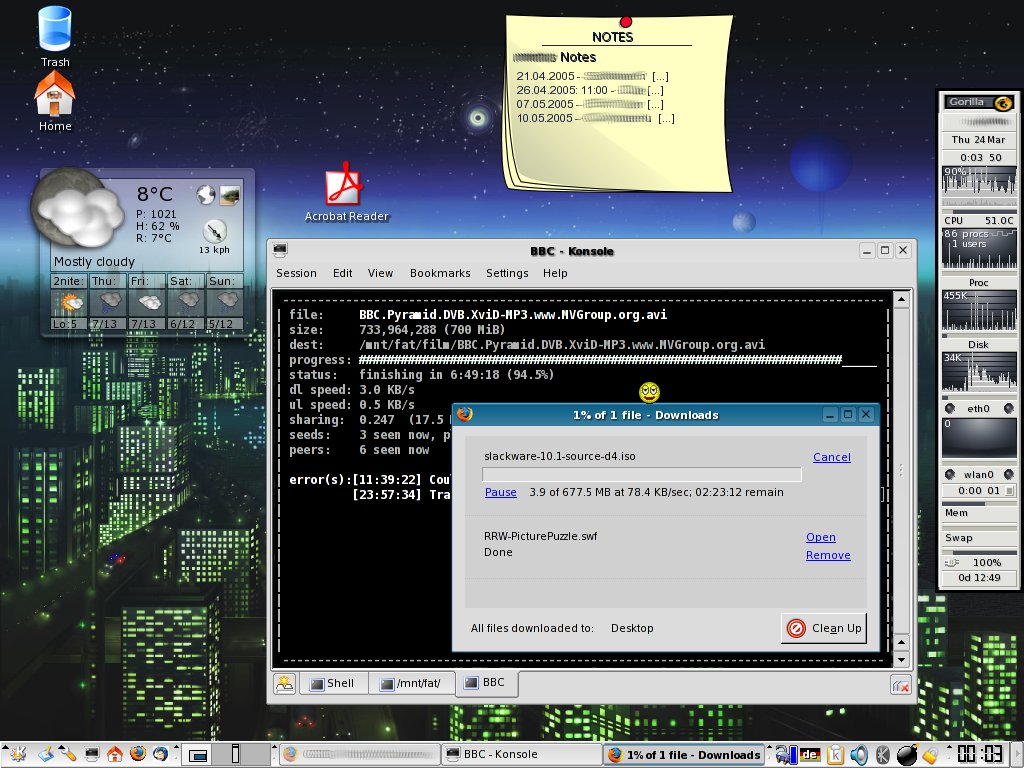Click the wind compass in weather widget
This screenshot has width=1024, height=768.
214,231
